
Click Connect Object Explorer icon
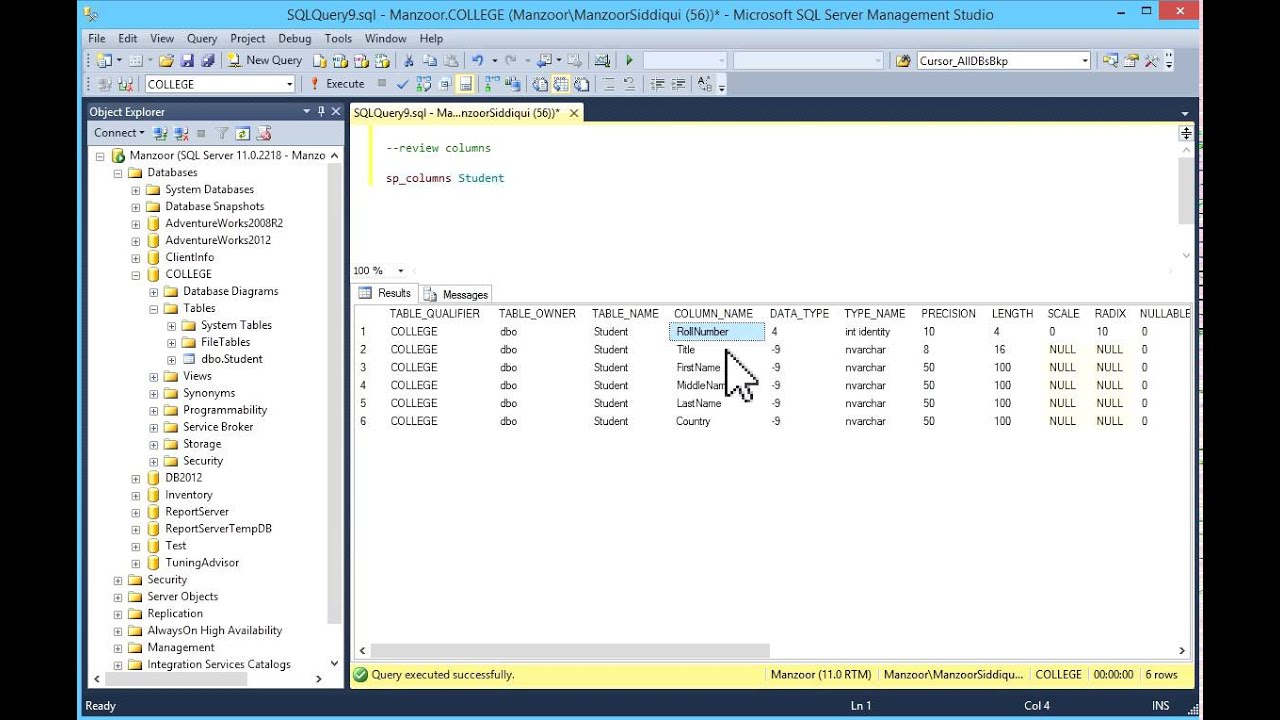tap(162, 133)
